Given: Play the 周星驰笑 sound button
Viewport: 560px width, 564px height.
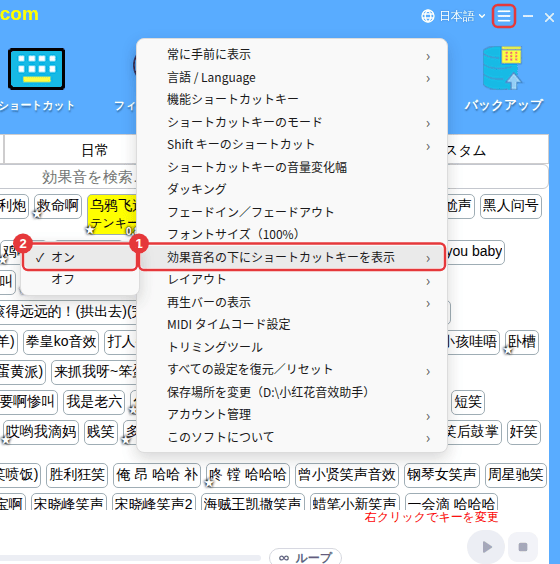Looking at the screenshot, I should point(516,475).
